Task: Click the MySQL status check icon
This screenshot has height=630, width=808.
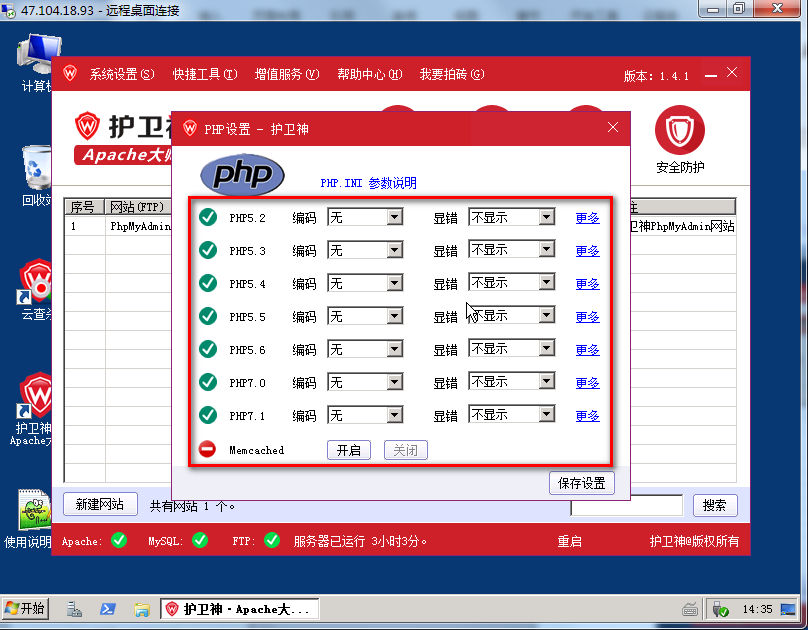Action: (200, 540)
